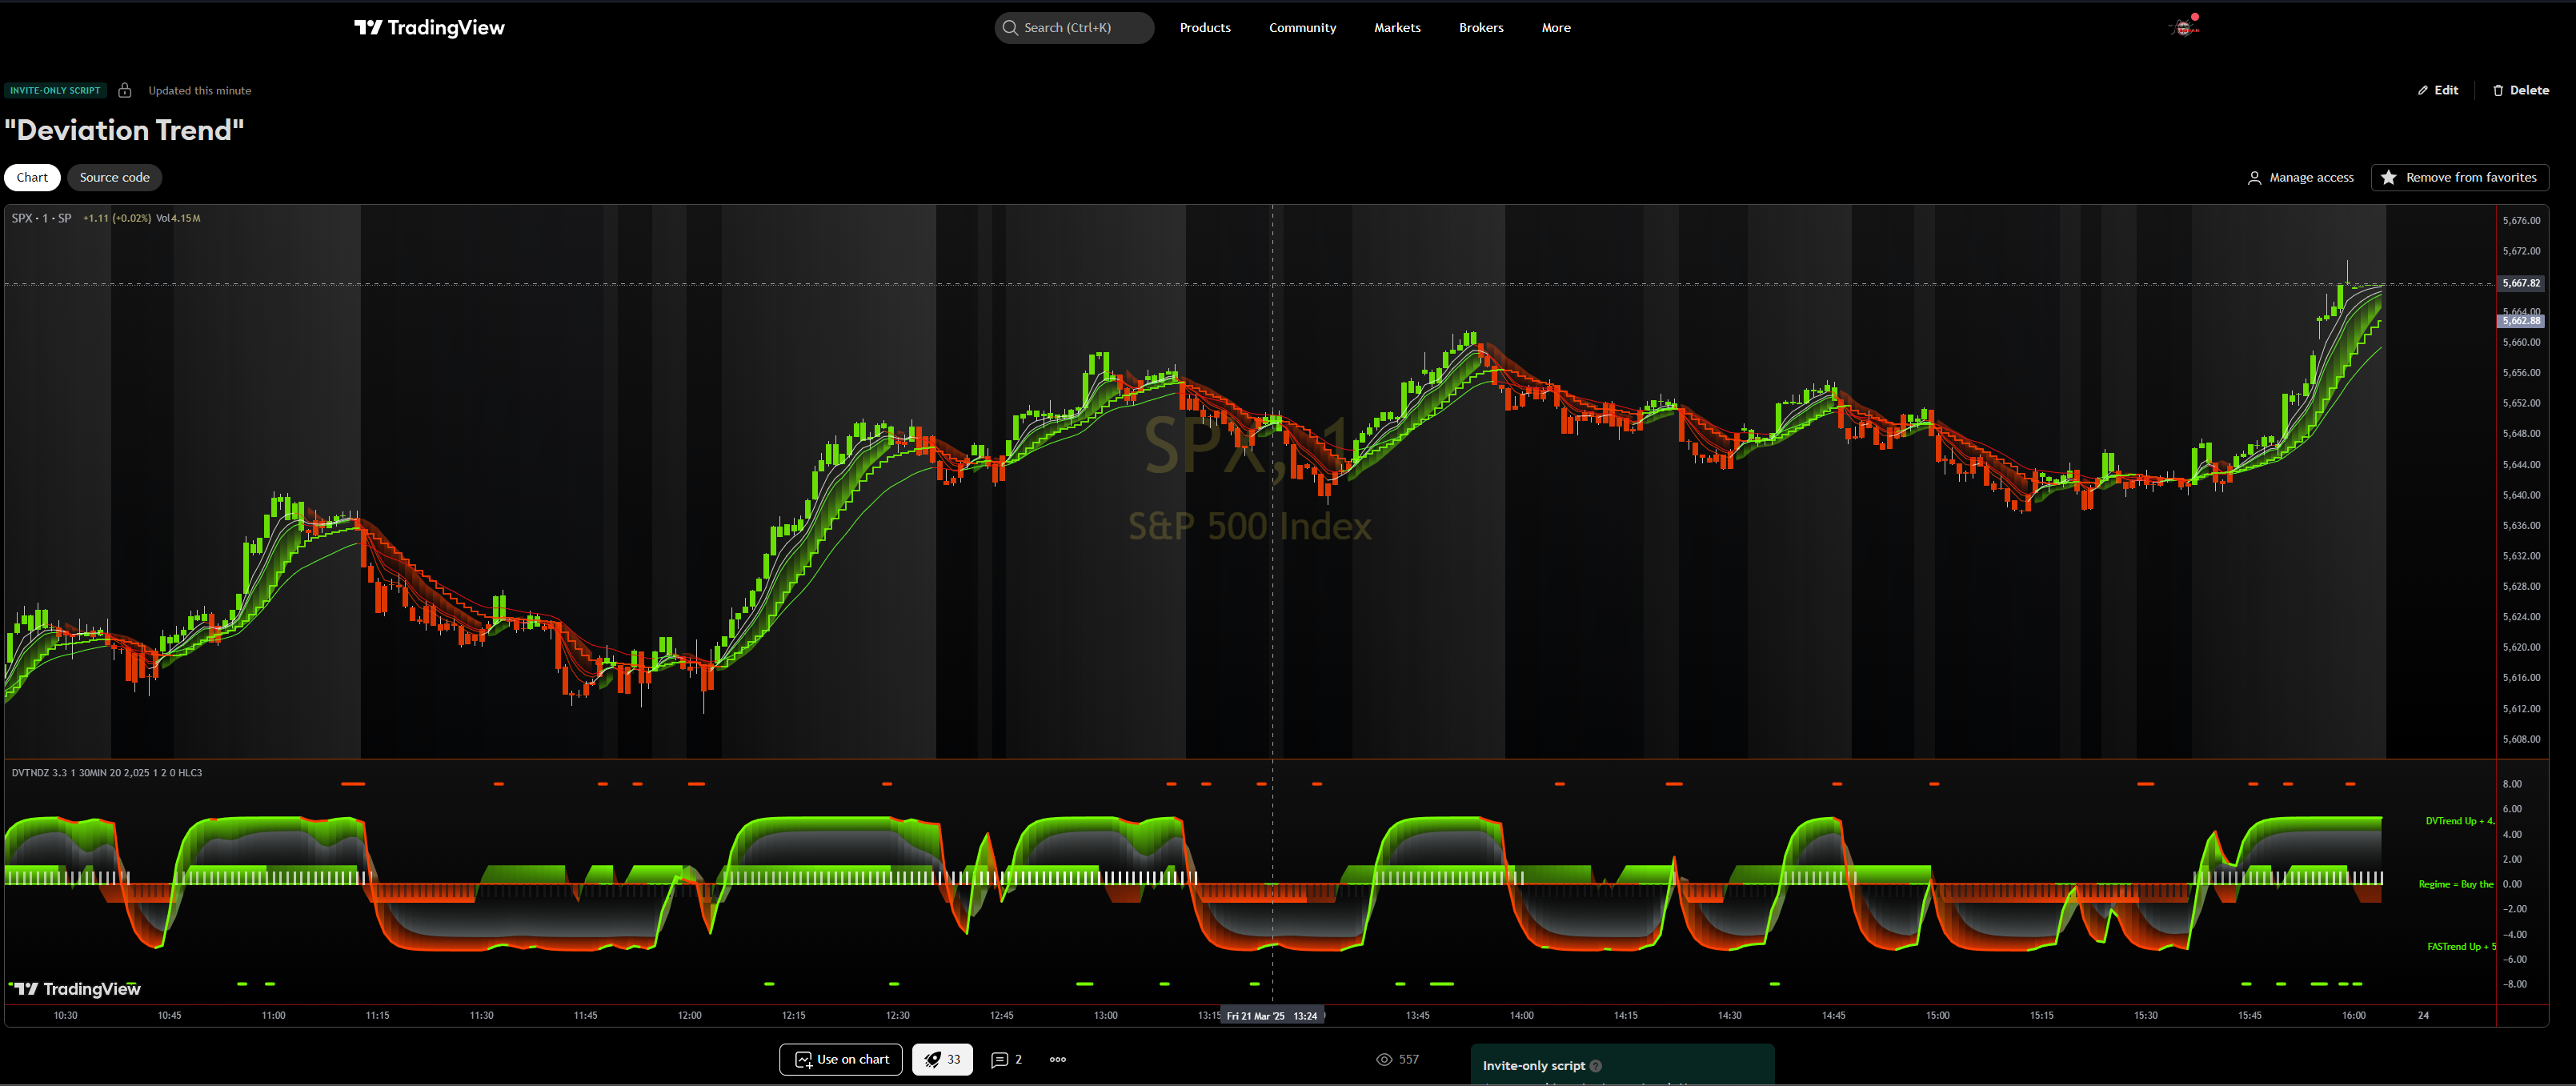Open the Community menu item
The width and height of the screenshot is (2576, 1086).
coord(1302,28)
